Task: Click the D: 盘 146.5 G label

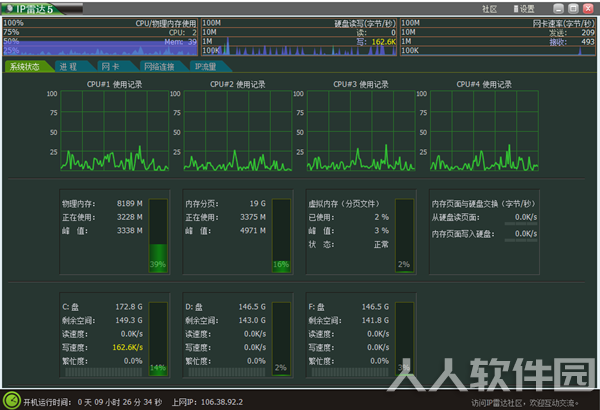Action: tap(225, 307)
